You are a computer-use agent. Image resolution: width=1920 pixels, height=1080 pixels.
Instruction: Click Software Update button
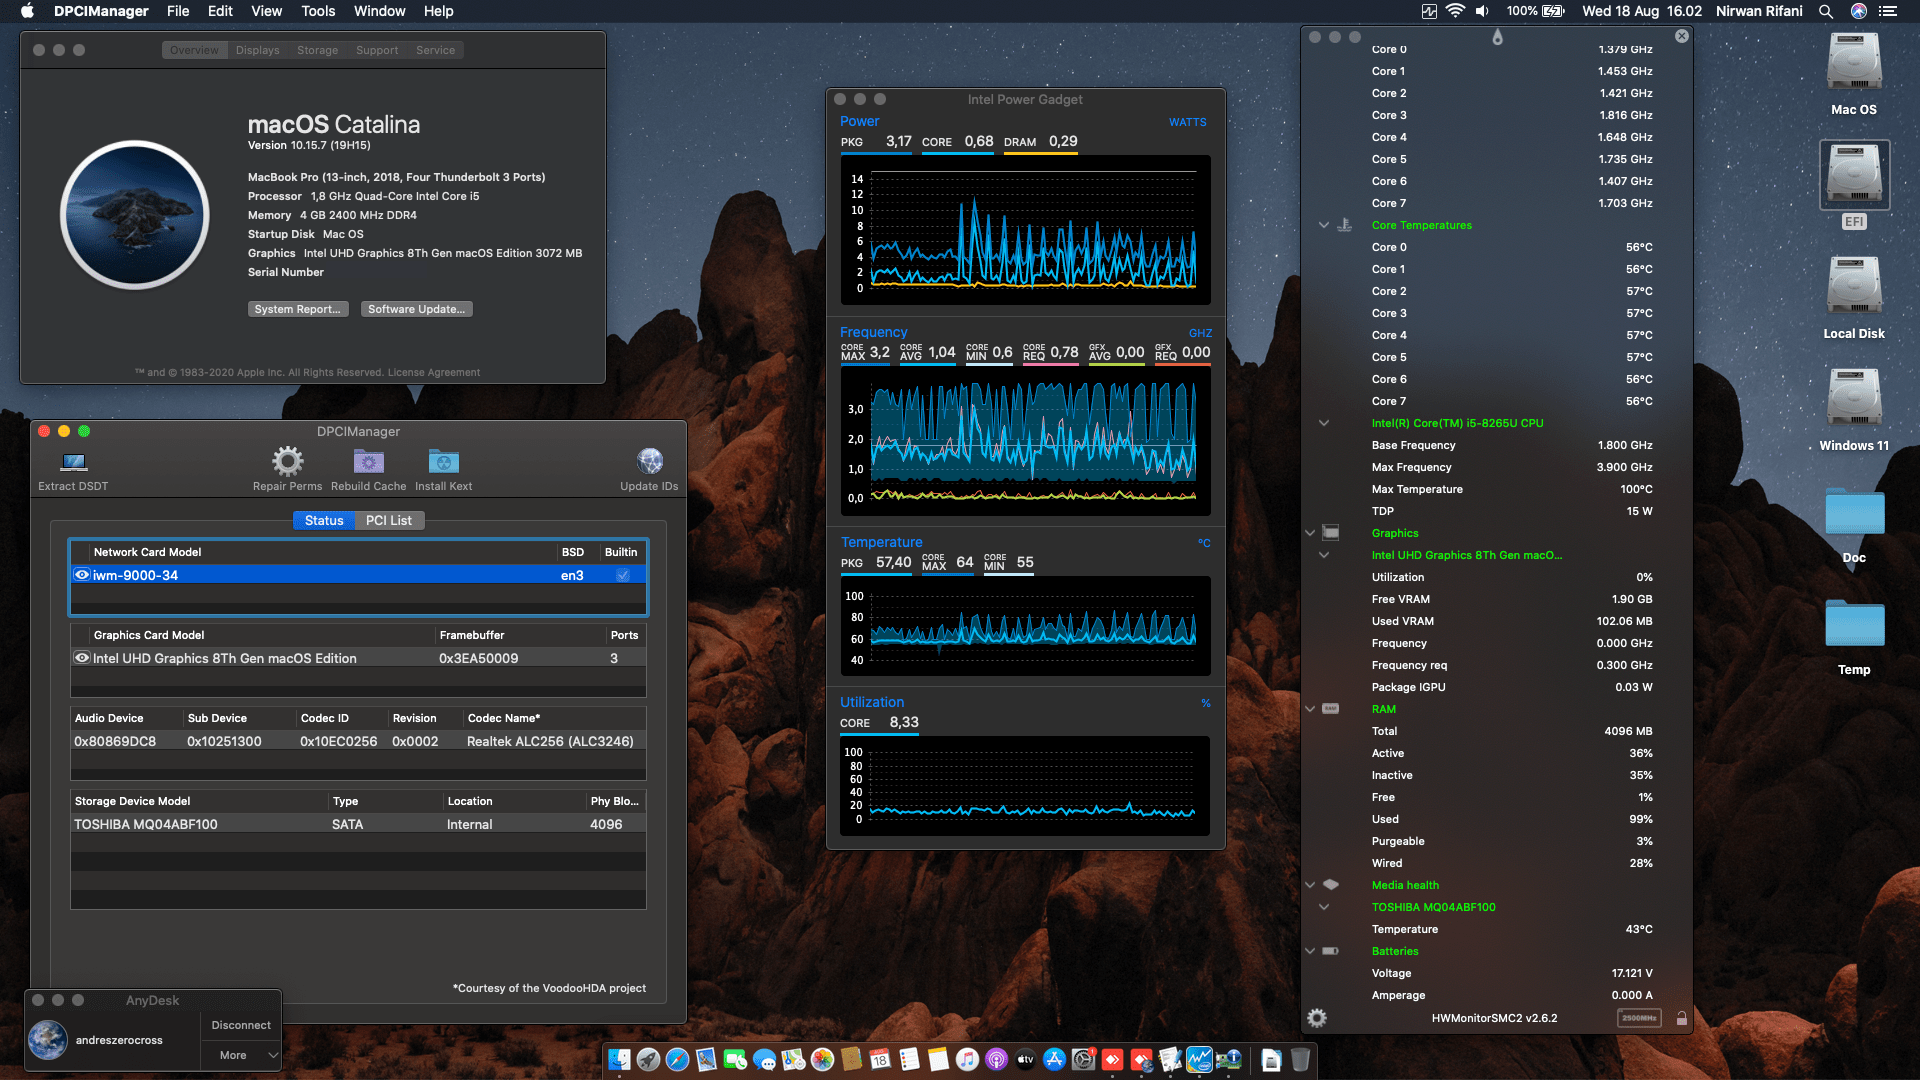[416, 309]
